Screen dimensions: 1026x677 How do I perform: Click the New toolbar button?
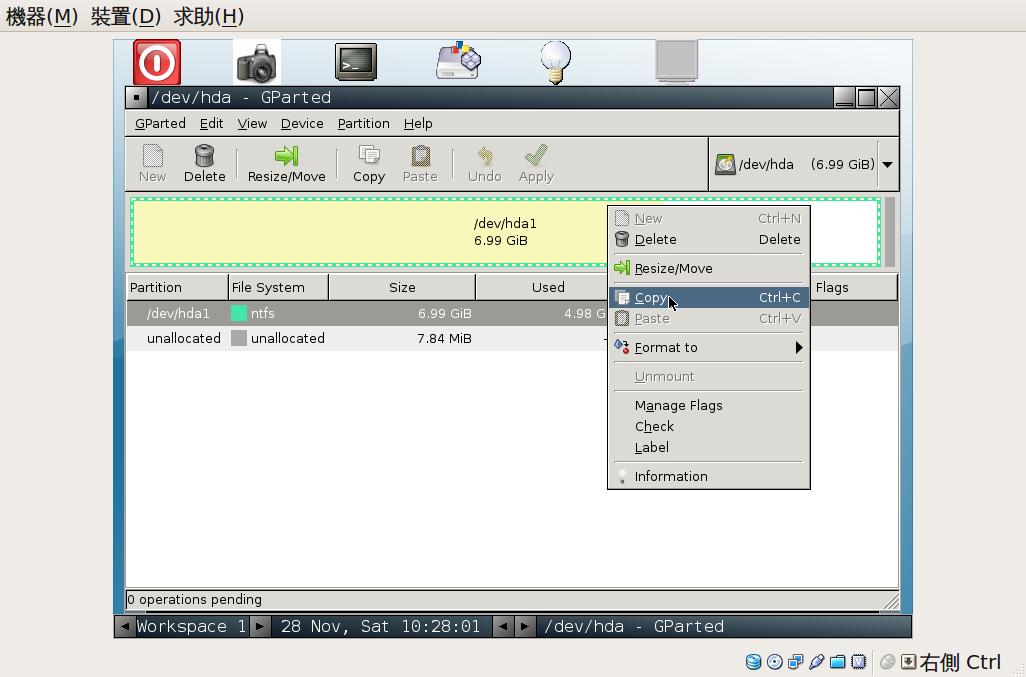(152, 164)
